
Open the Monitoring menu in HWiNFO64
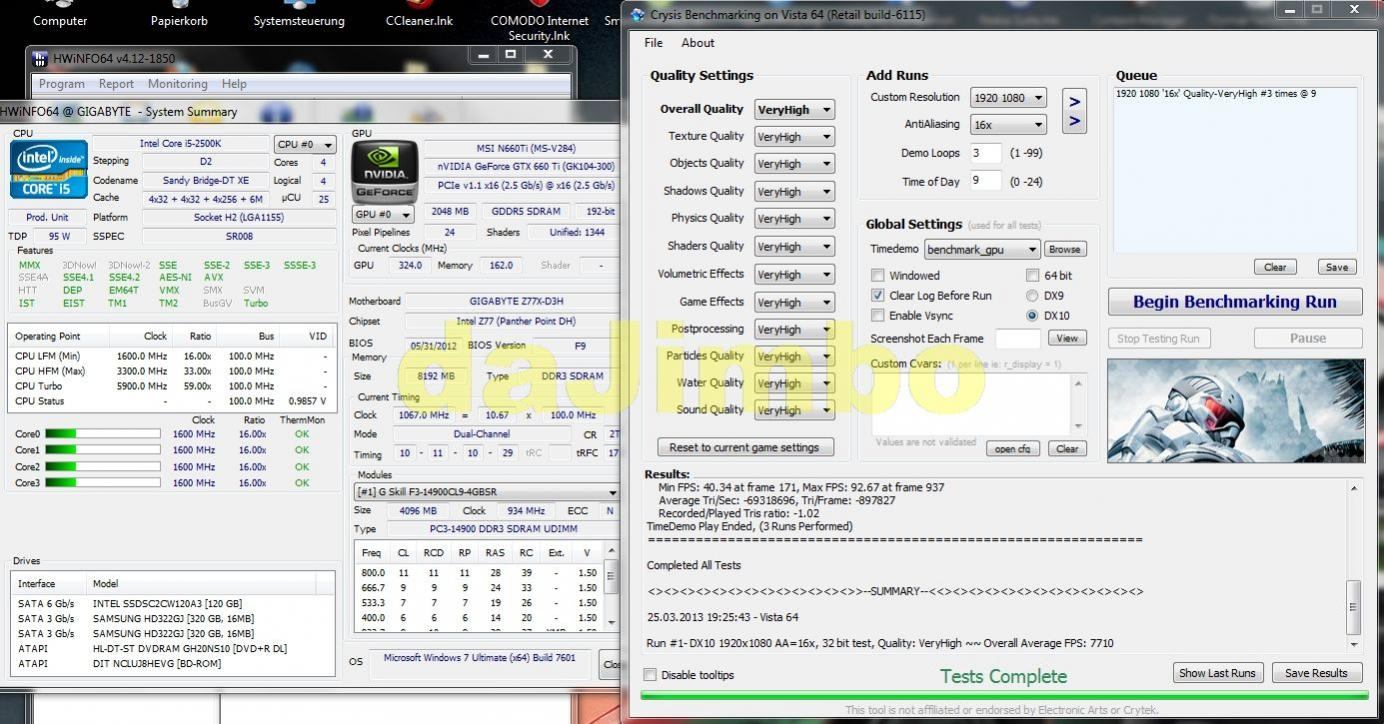tap(178, 84)
